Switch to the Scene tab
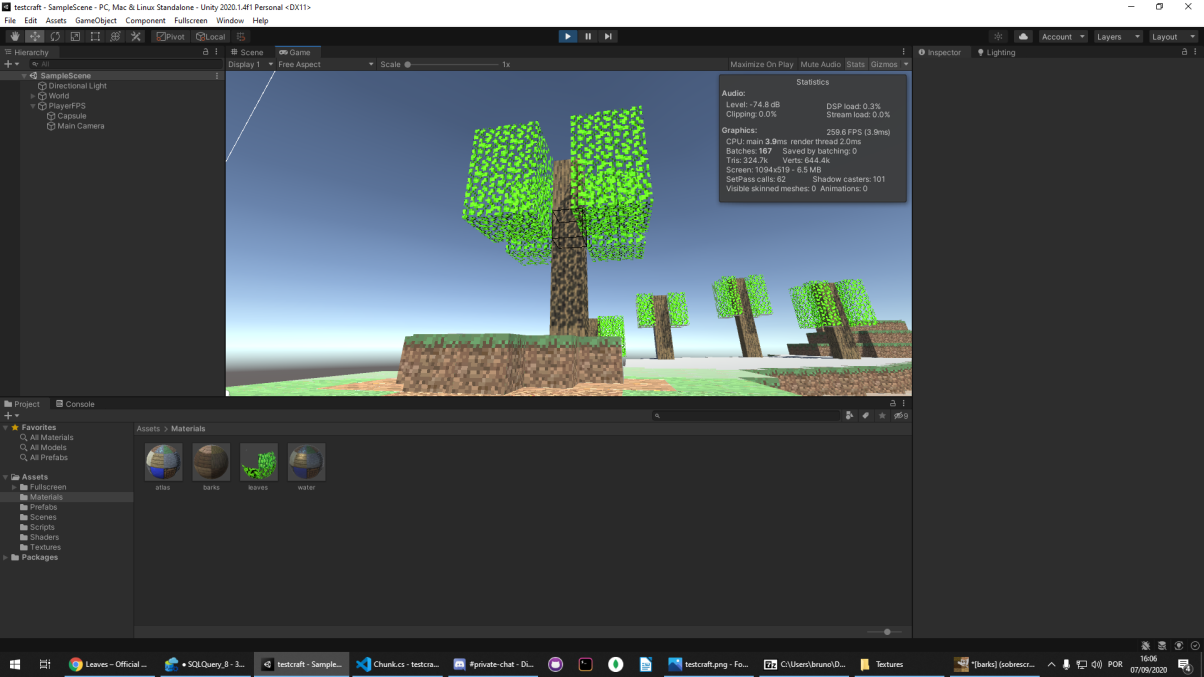This screenshot has height=677, width=1204. (x=247, y=52)
